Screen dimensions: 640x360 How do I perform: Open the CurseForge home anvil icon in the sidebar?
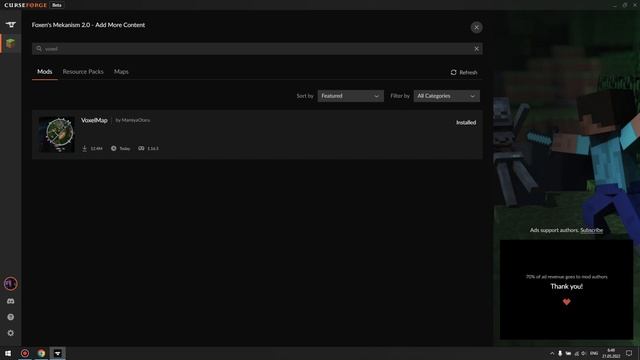[x=11, y=24]
